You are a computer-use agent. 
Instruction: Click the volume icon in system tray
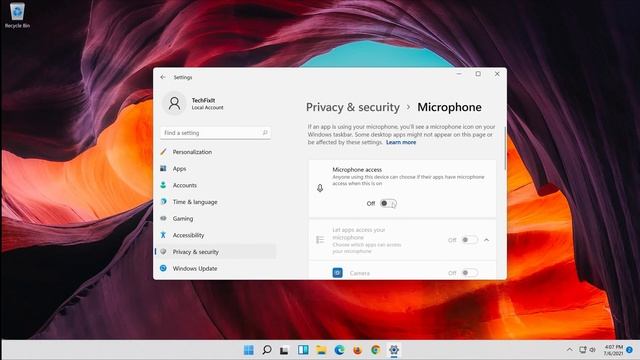coord(593,350)
